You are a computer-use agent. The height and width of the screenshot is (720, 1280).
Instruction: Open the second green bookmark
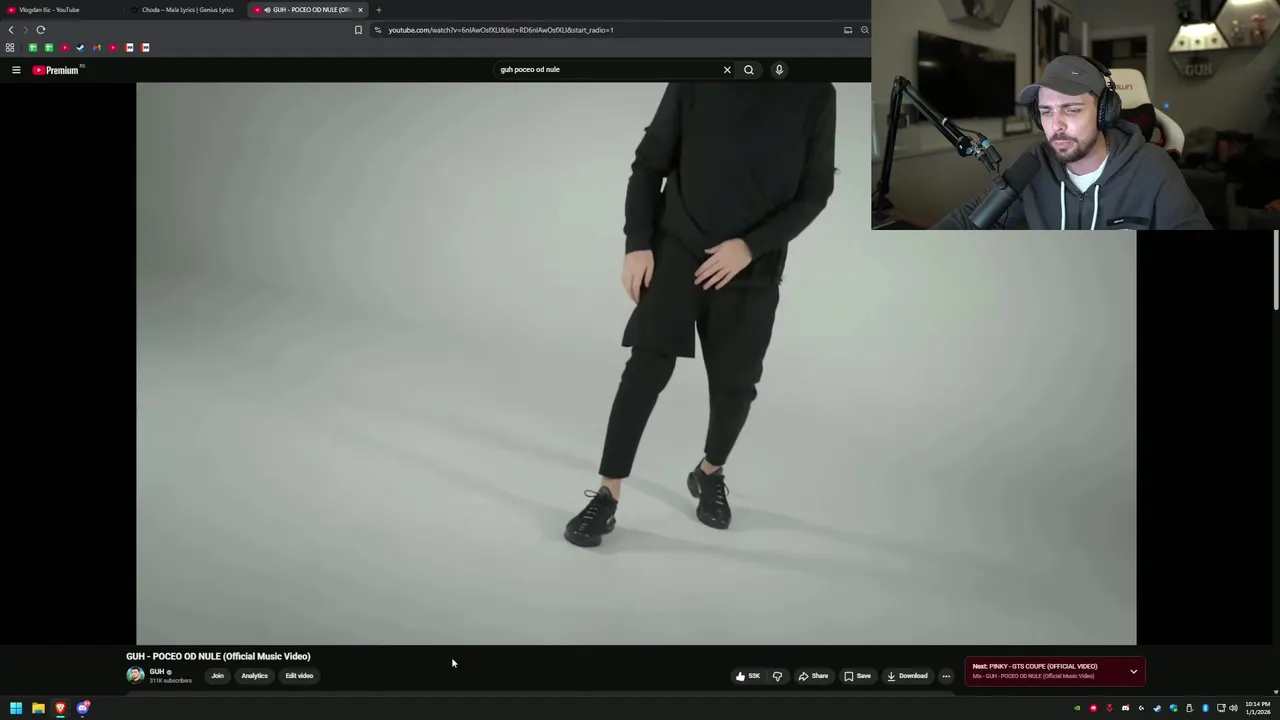[x=49, y=48]
